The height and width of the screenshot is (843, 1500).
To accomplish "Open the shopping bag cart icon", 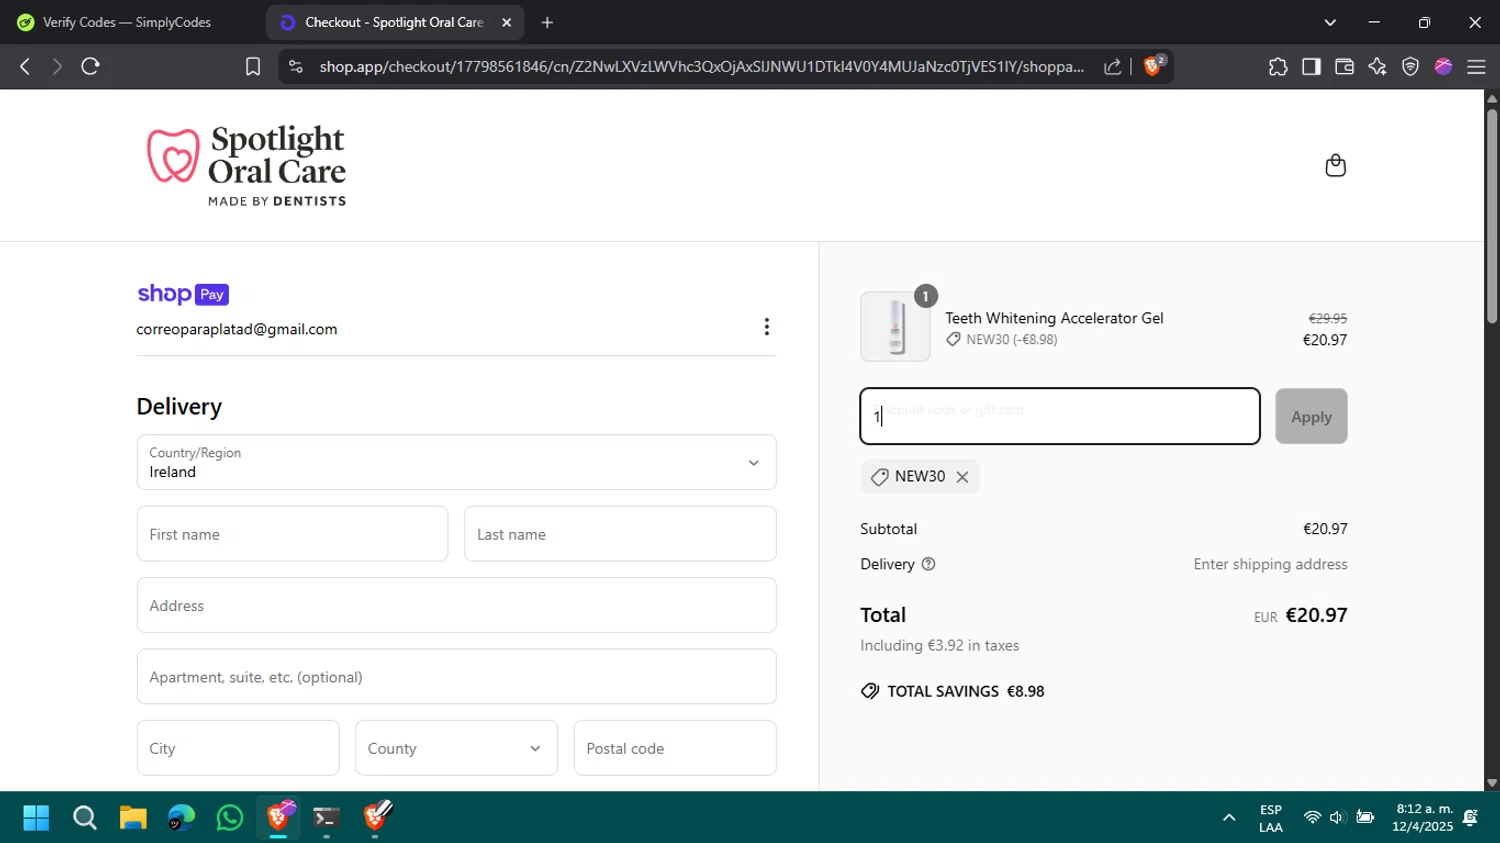I will click(1335, 165).
